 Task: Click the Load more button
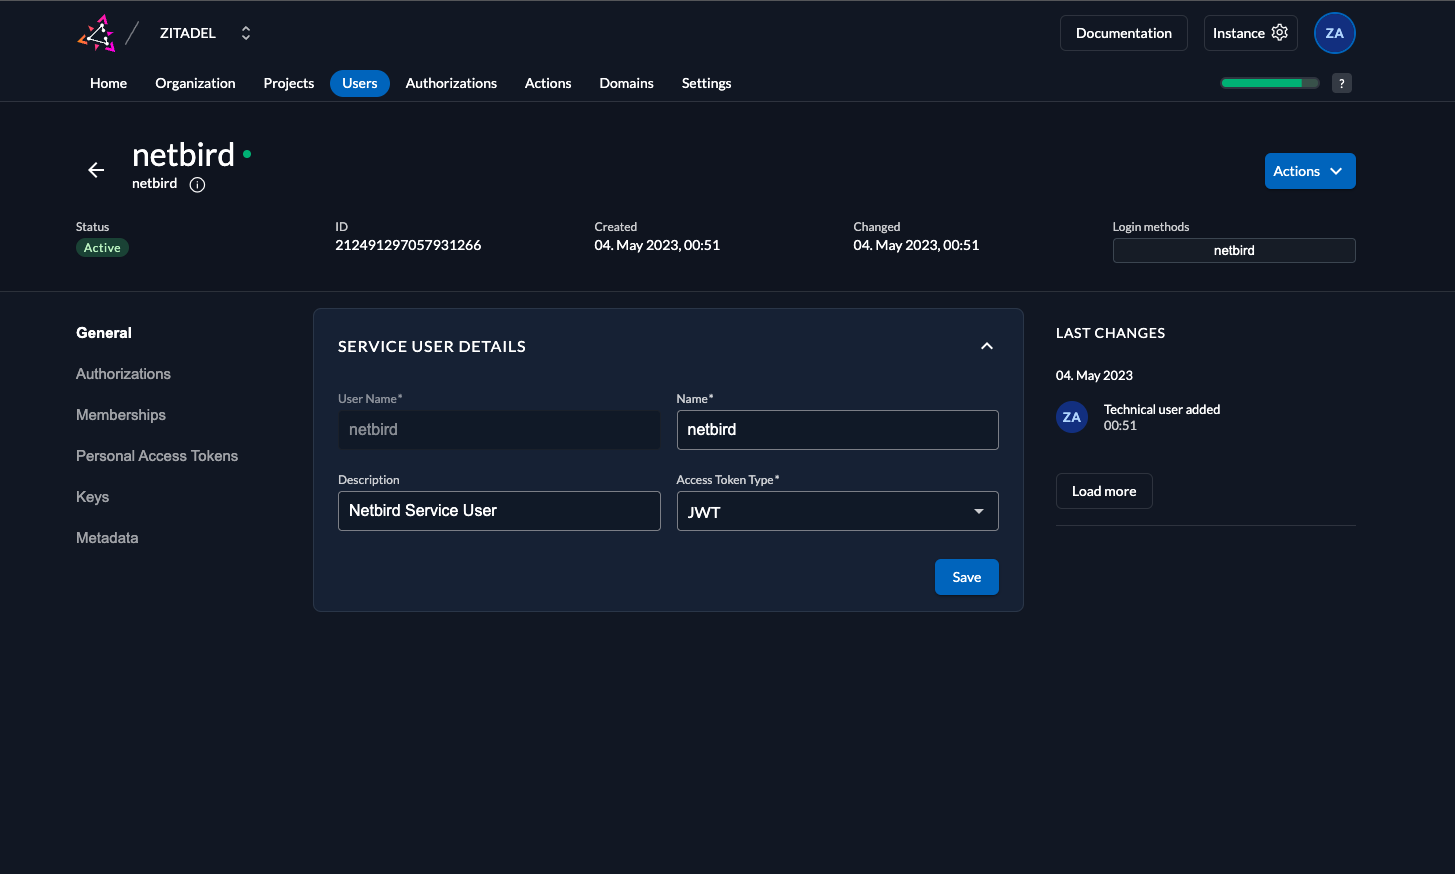click(1103, 491)
